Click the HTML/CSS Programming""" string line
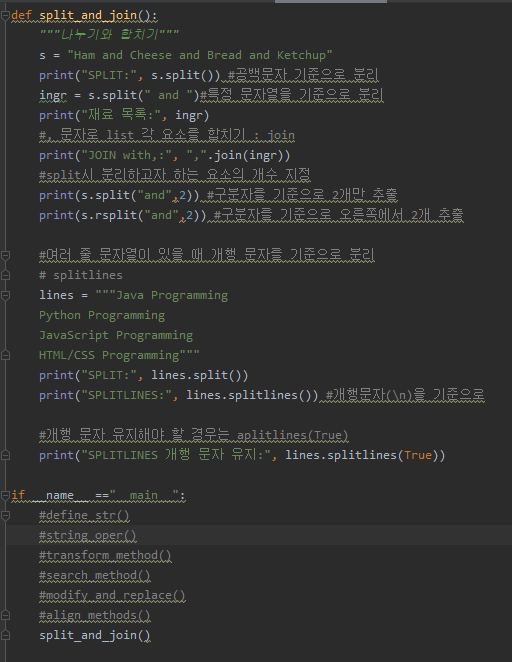The height and width of the screenshot is (662, 512). pos(119,355)
